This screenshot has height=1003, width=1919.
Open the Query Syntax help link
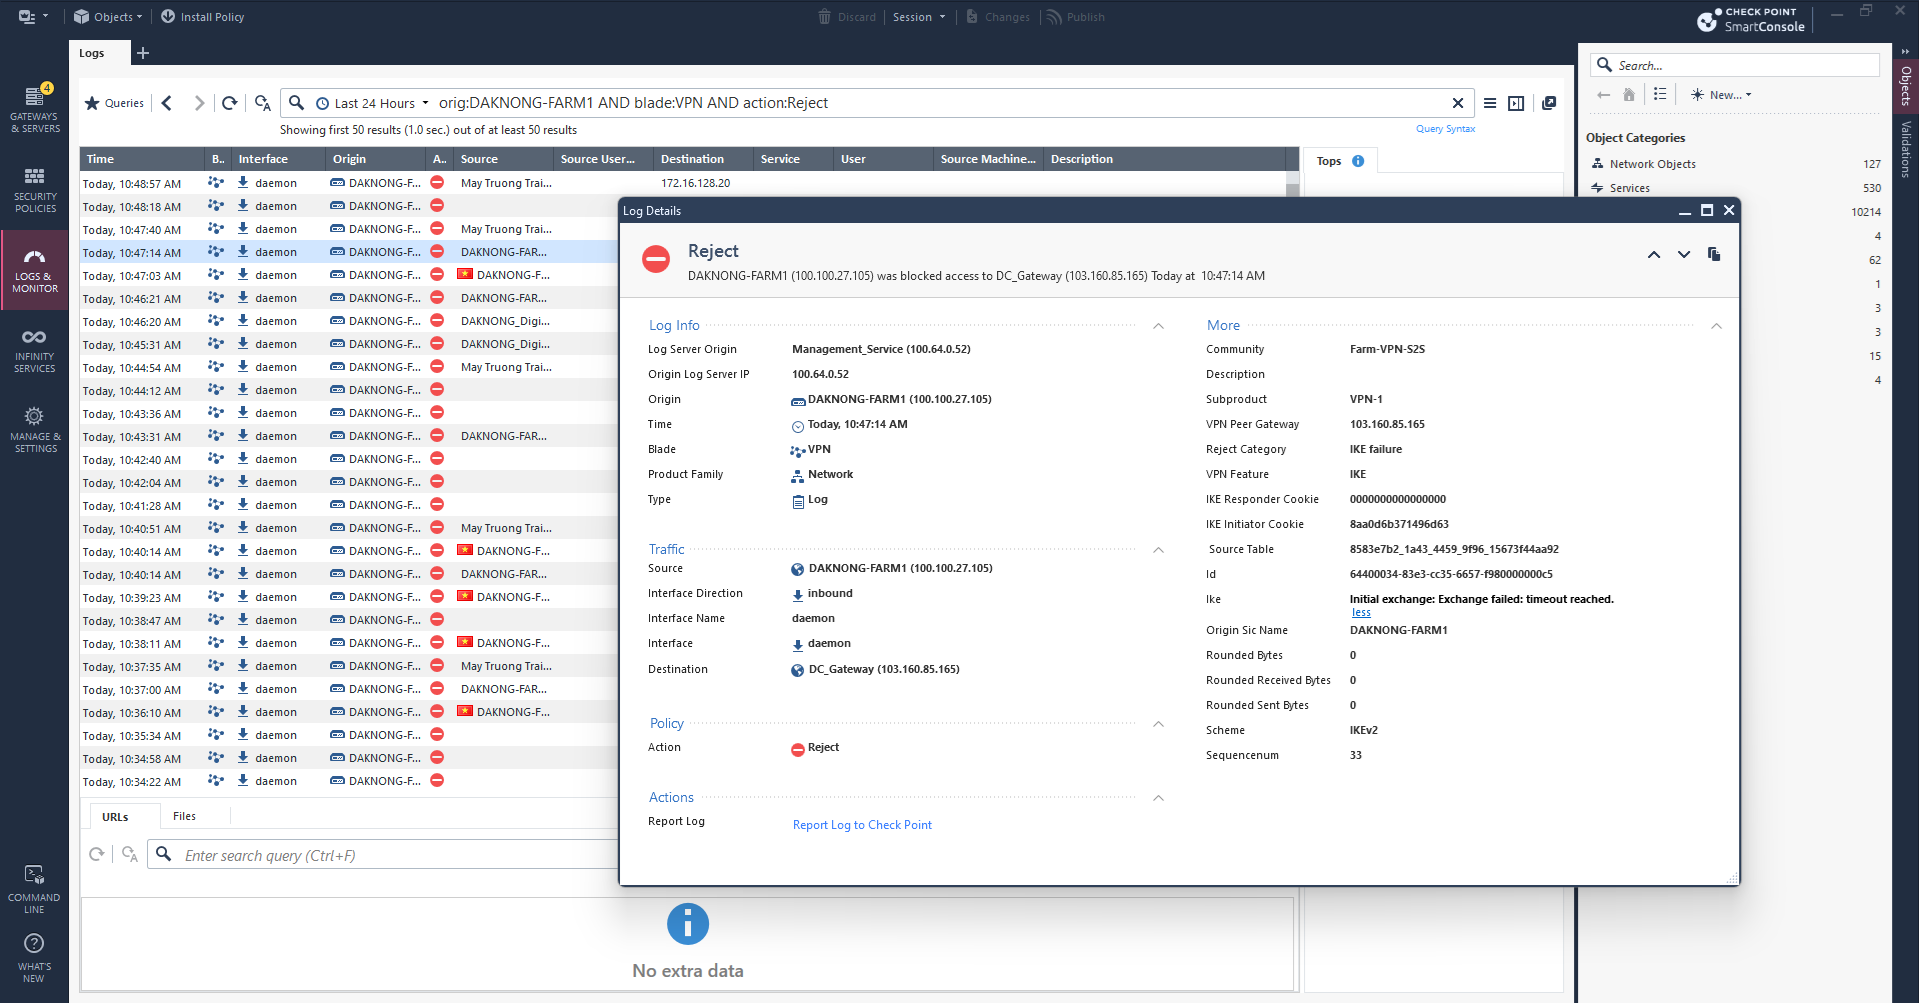point(1445,128)
